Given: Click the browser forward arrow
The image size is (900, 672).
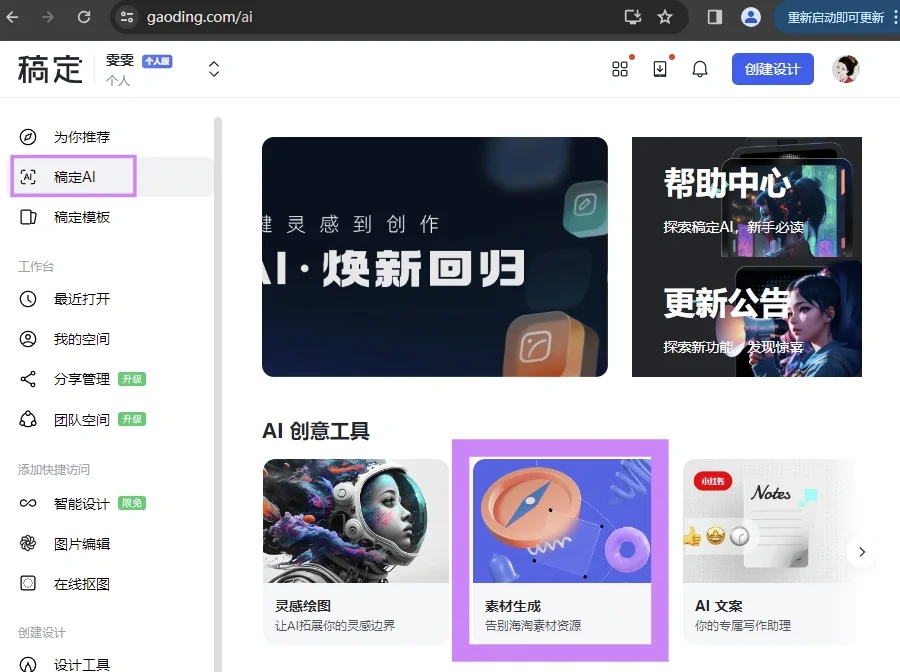Looking at the screenshot, I should 48,17.
